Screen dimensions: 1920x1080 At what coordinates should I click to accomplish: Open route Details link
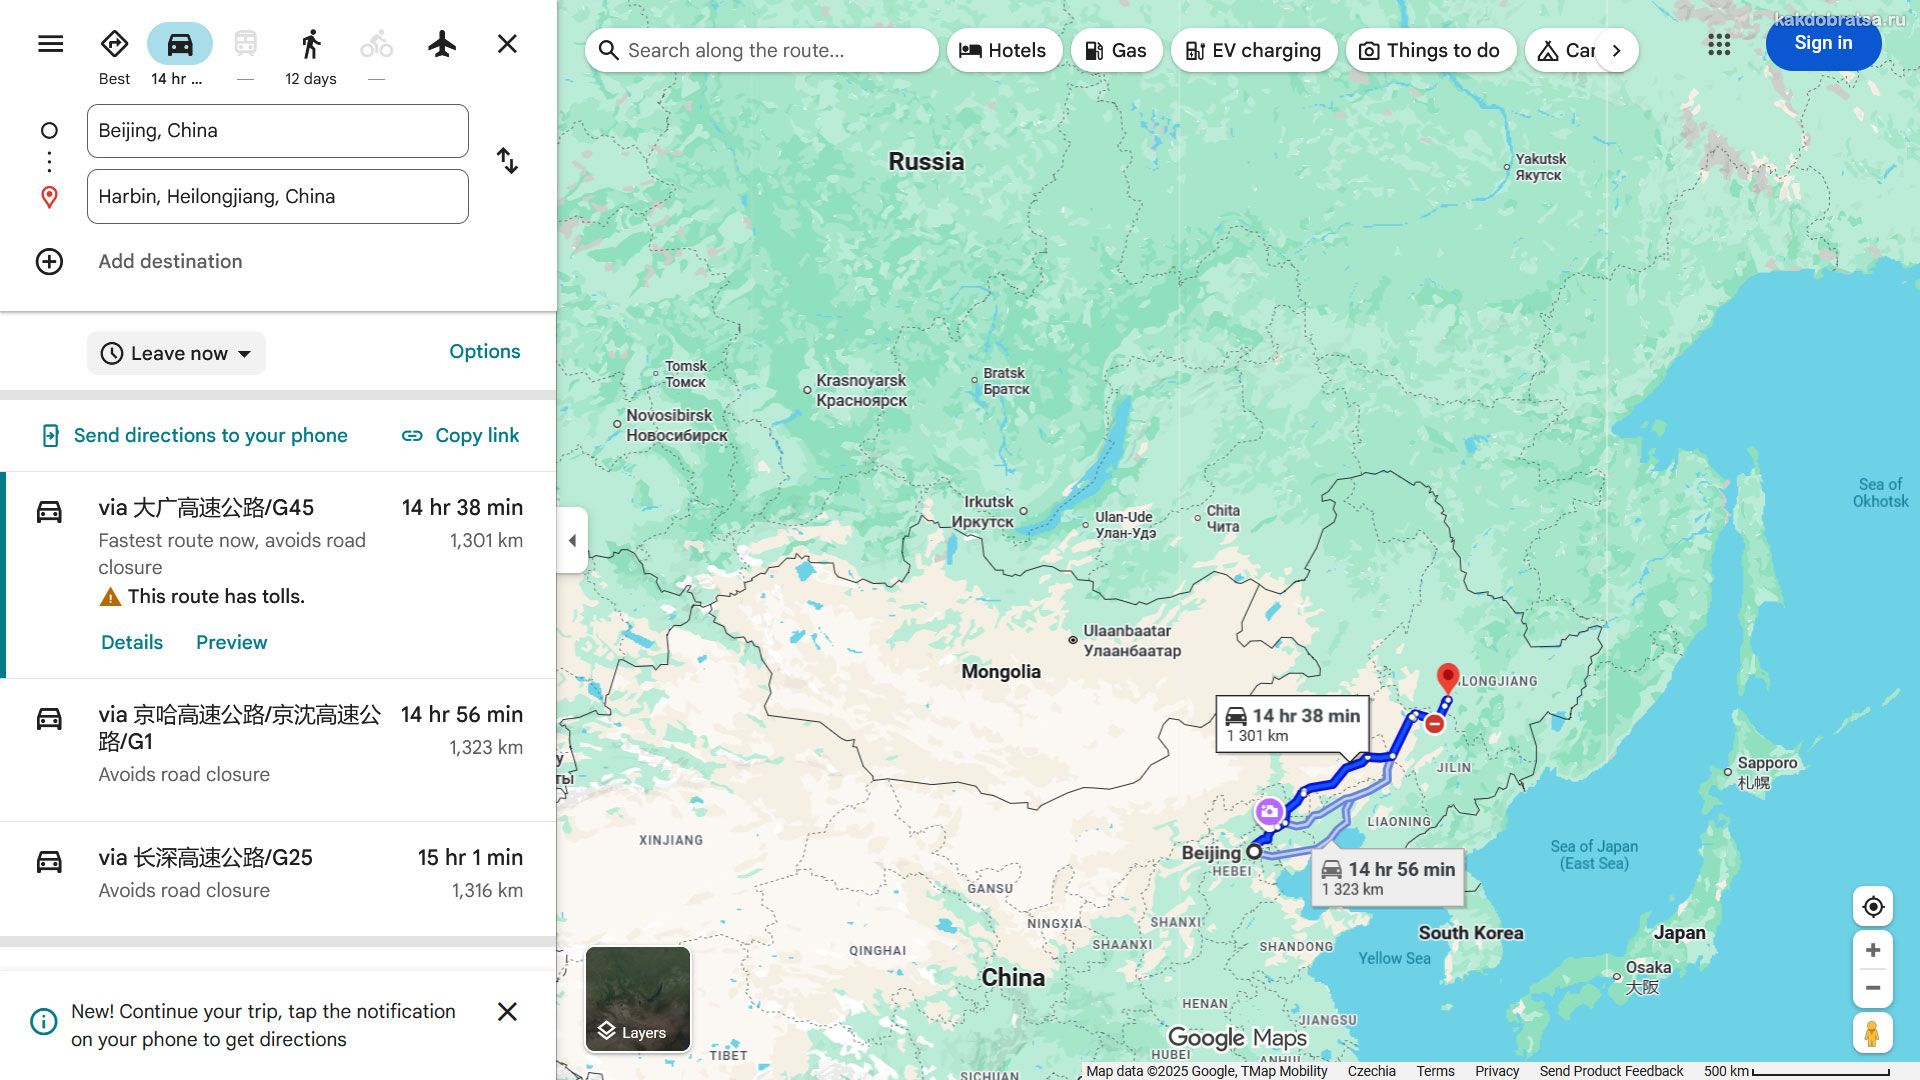132,642
